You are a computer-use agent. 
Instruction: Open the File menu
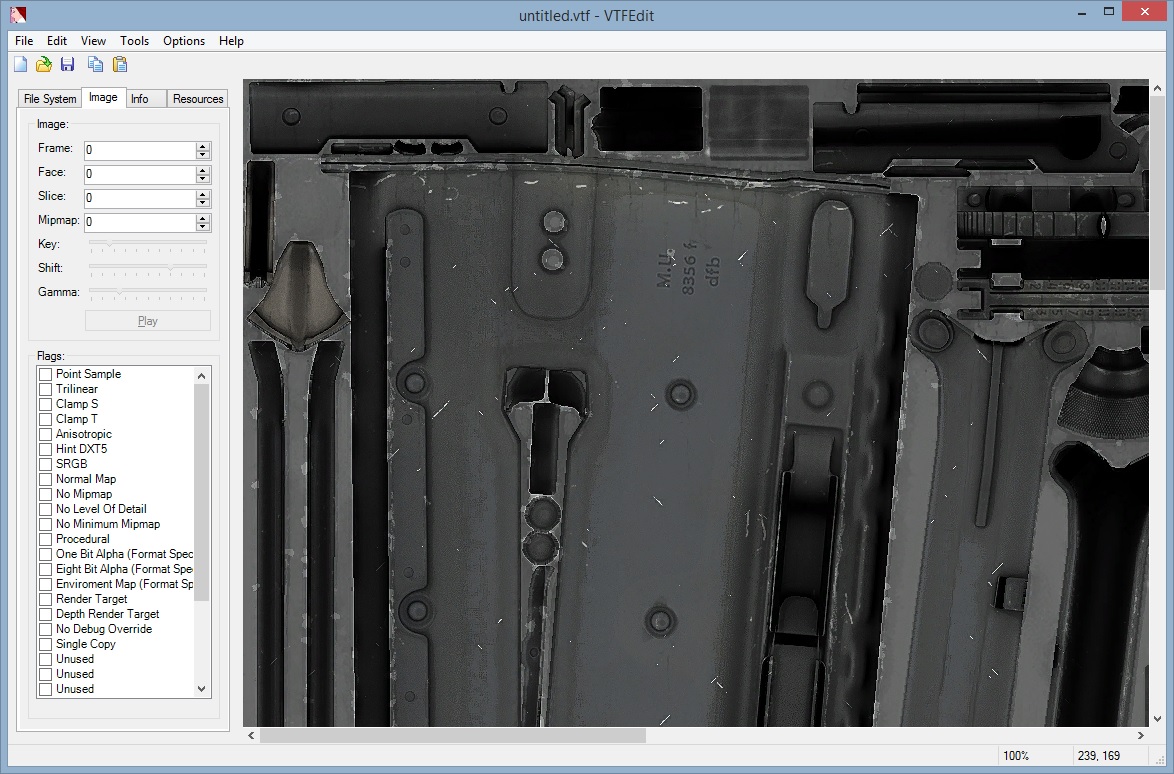coord(24,41)
